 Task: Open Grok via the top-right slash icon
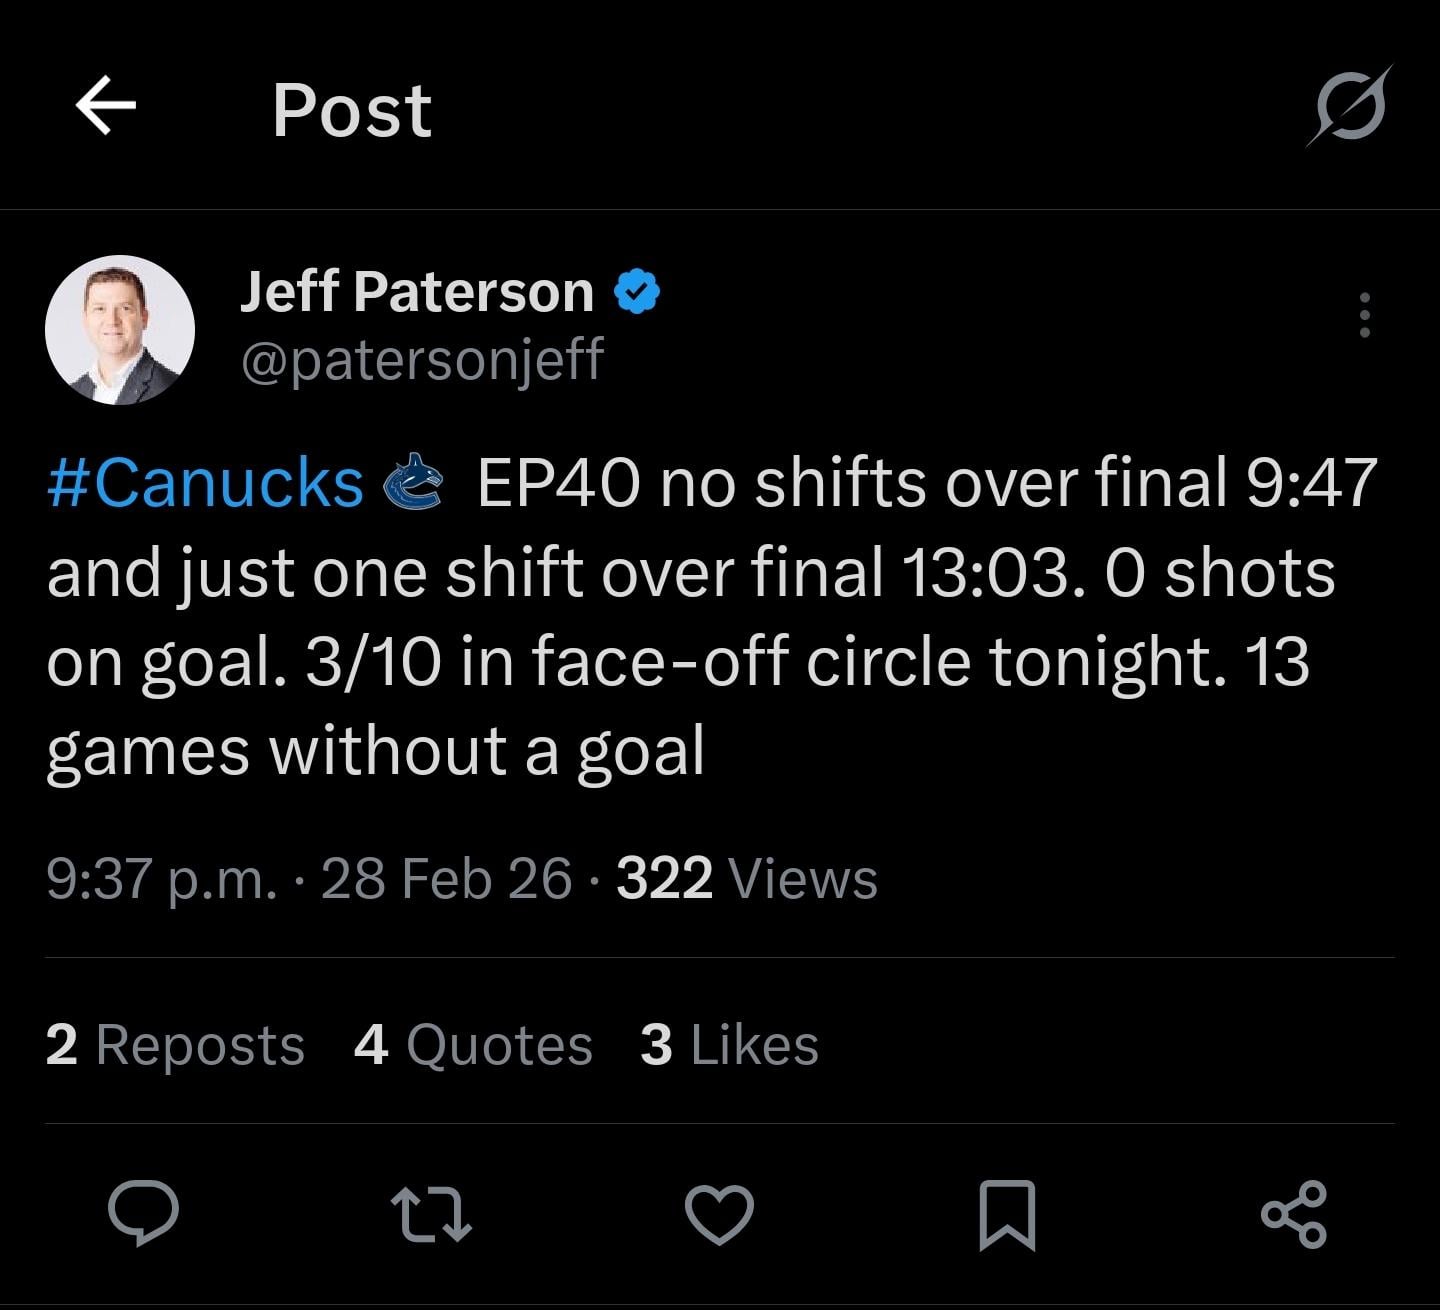pyautogui.click(x=1350, y=106)
